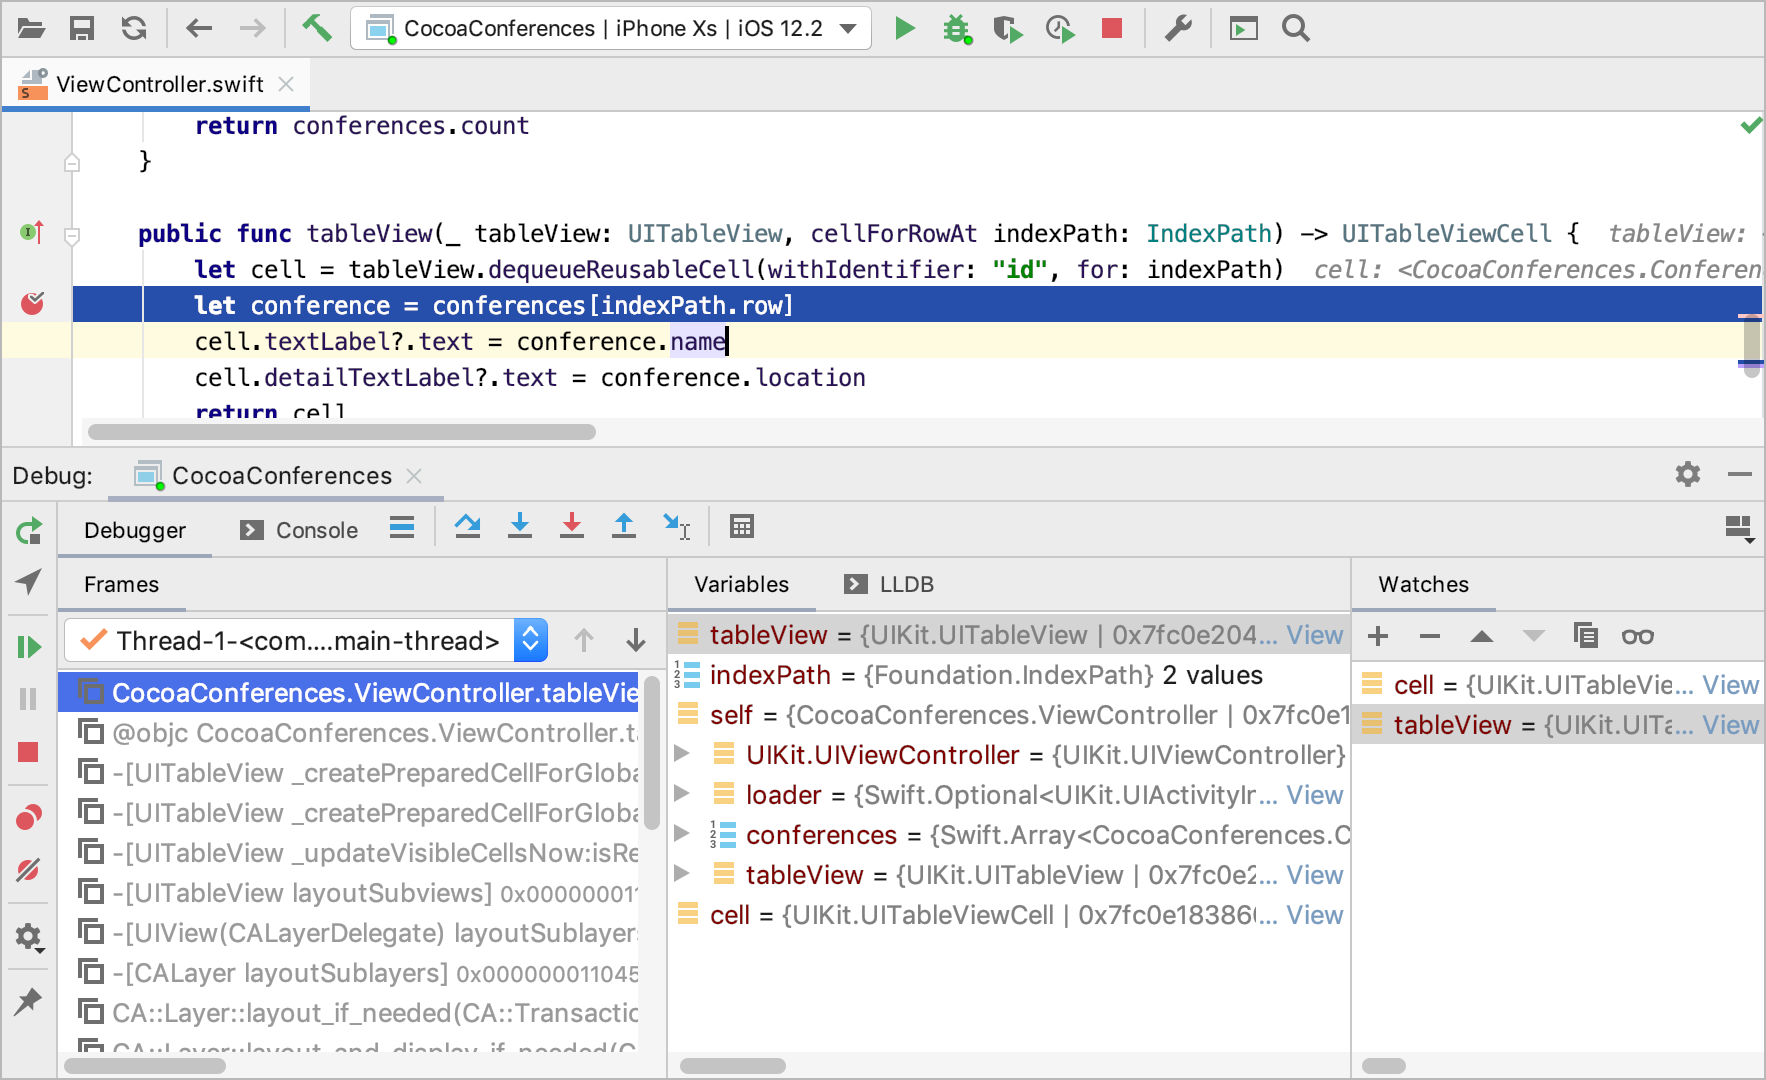Click Run Anything terminal-play icon

tap(1244, 28)
